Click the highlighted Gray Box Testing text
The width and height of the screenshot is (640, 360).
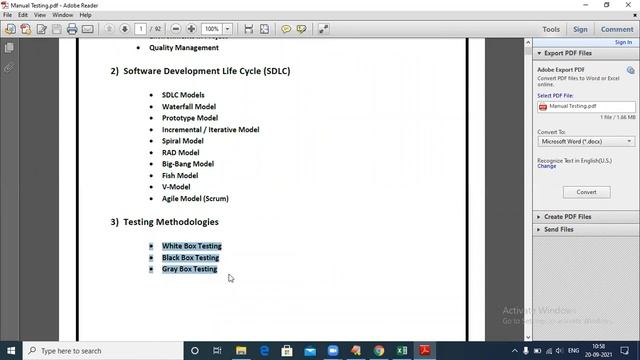point(189,269)
